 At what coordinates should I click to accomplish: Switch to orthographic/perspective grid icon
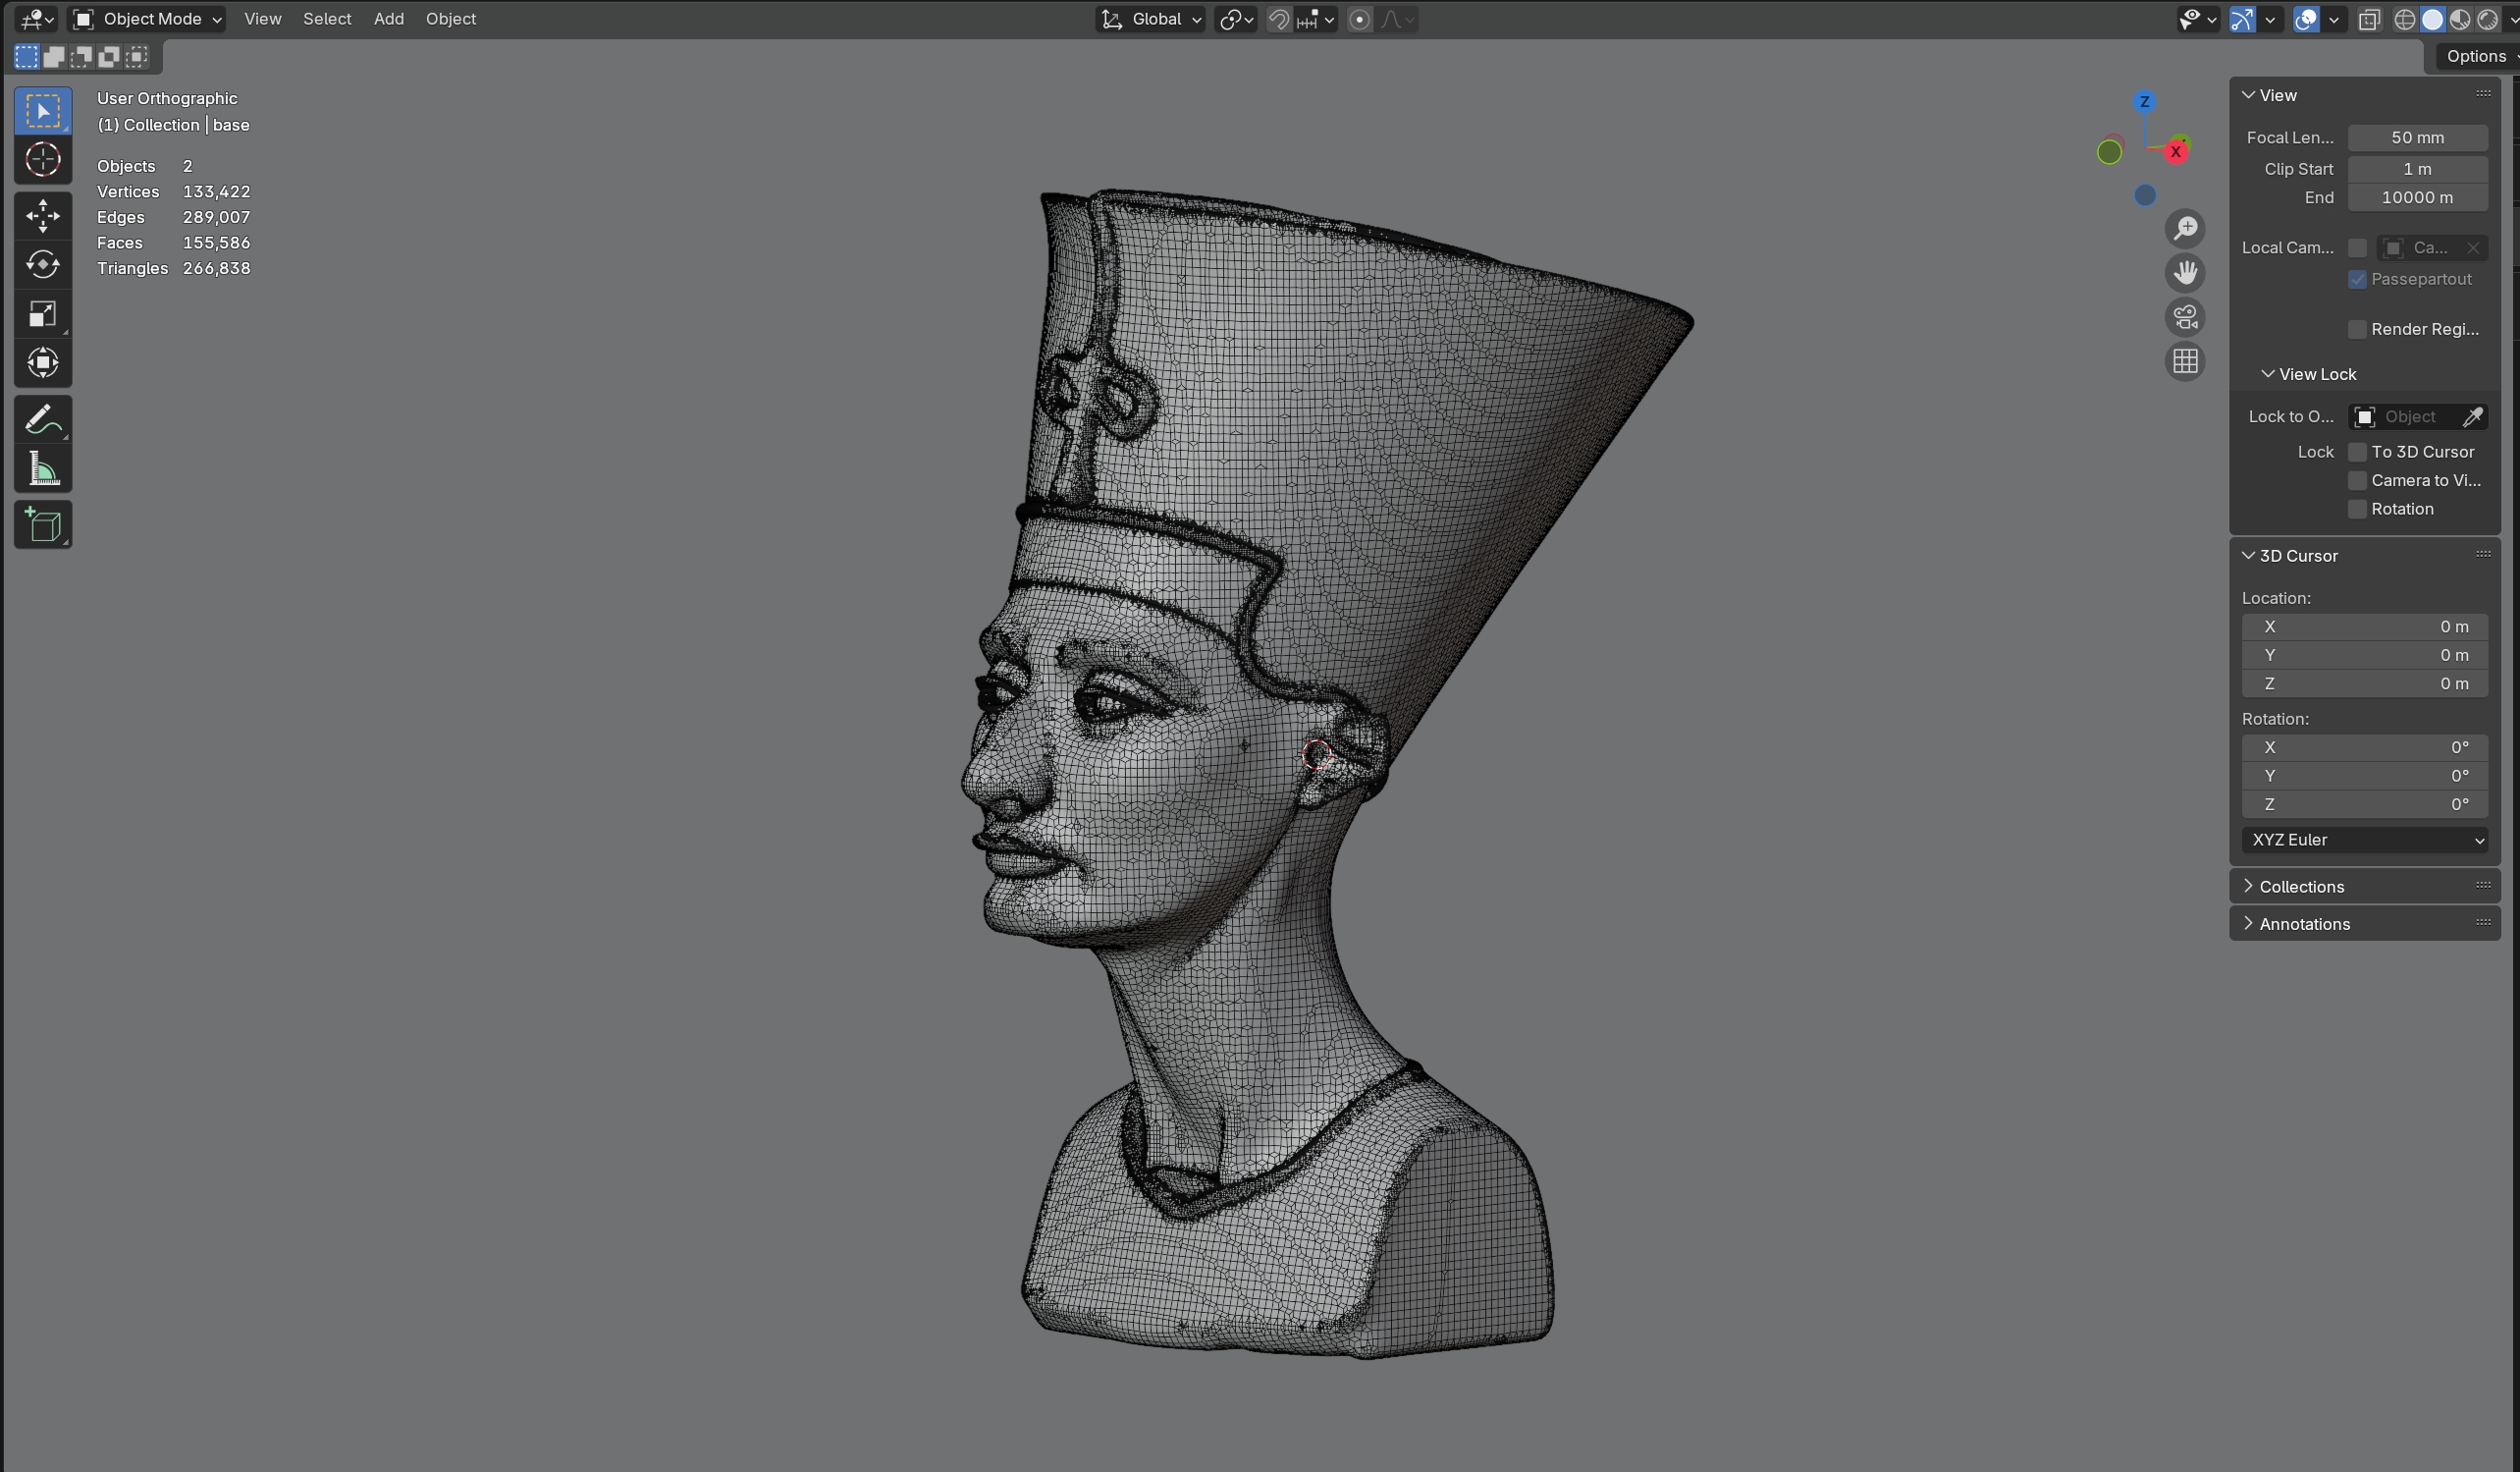pyautogui.click(x=2185, y=361)
